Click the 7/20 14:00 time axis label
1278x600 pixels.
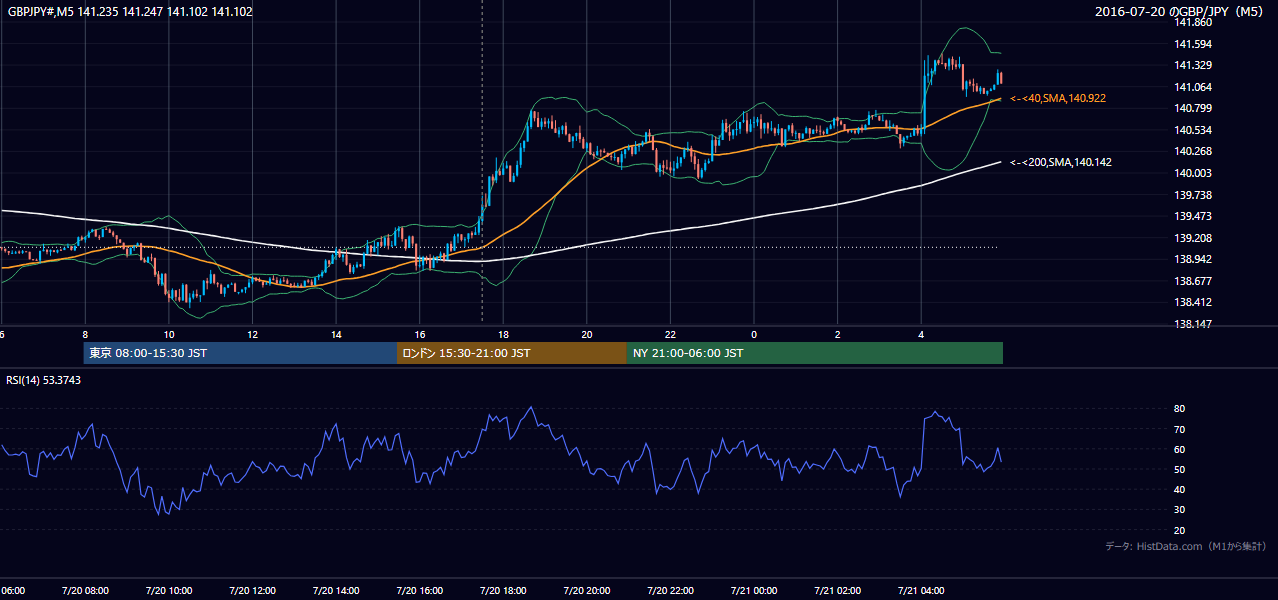[336, 590]
